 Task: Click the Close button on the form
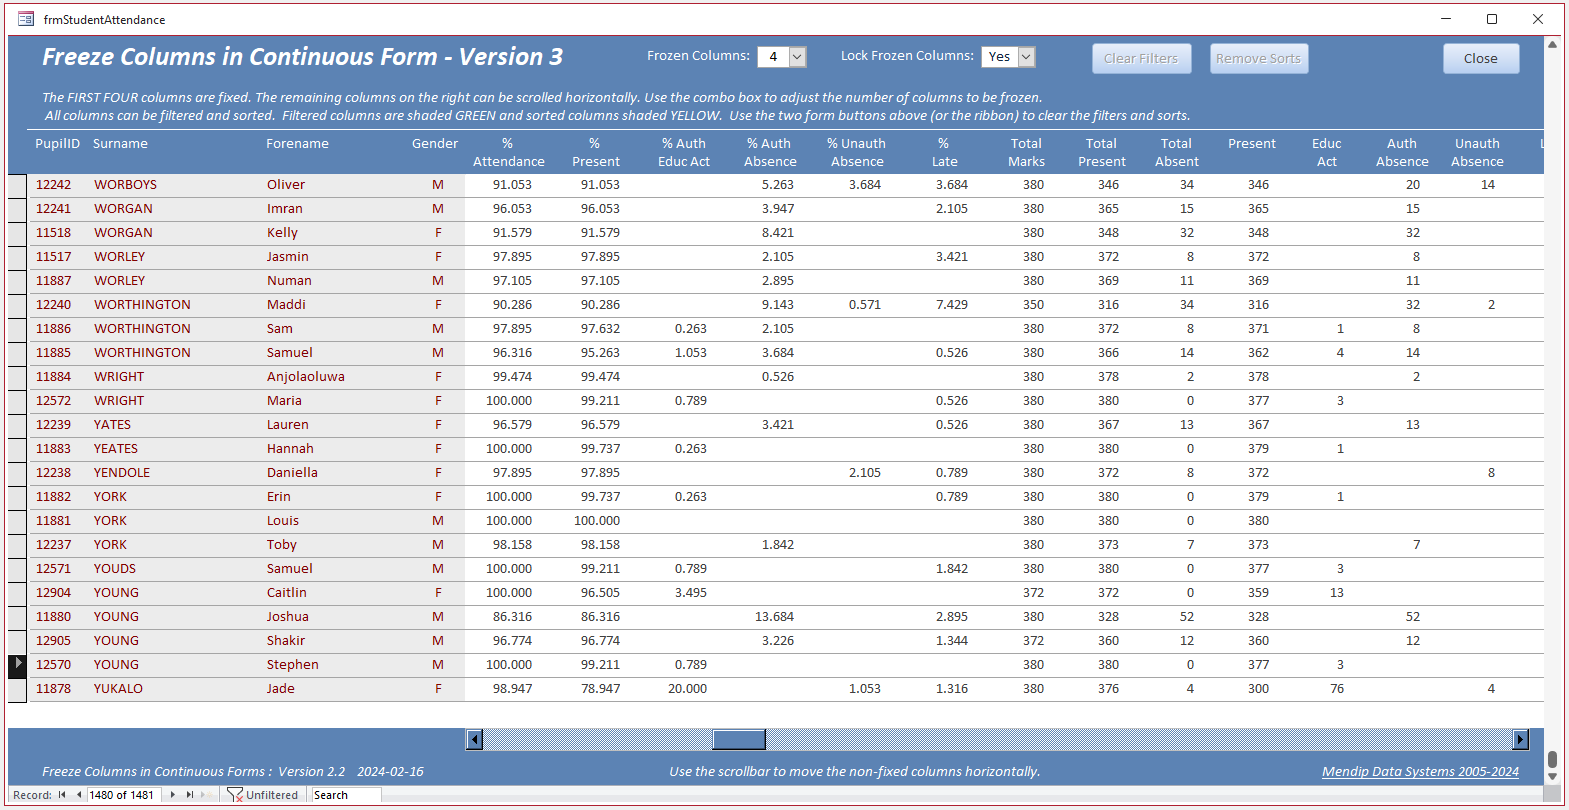(x=1481, y=59)
